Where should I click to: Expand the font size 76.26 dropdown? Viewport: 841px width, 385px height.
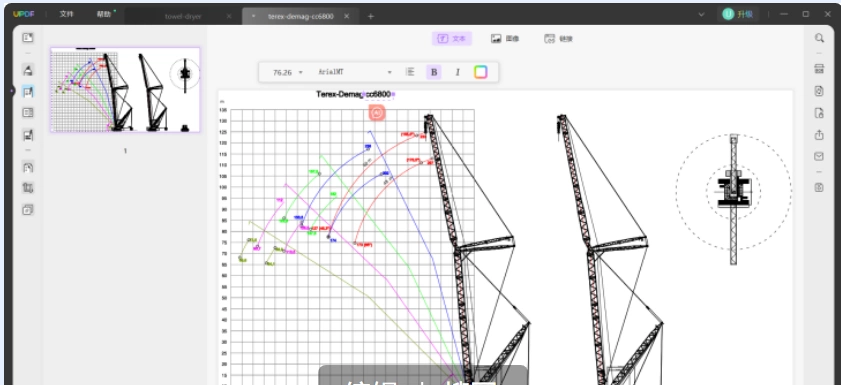pos(288,72)
